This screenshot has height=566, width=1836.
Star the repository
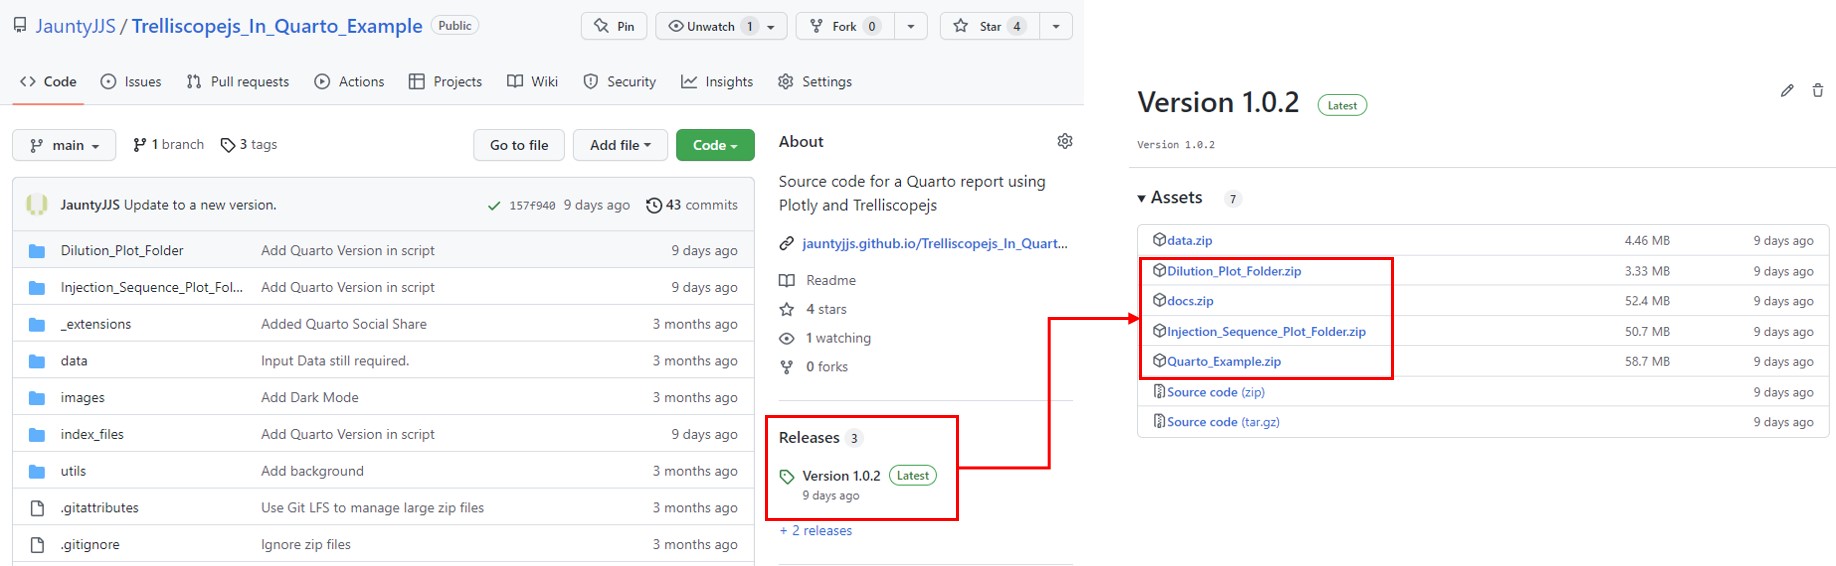coord(990,26)
